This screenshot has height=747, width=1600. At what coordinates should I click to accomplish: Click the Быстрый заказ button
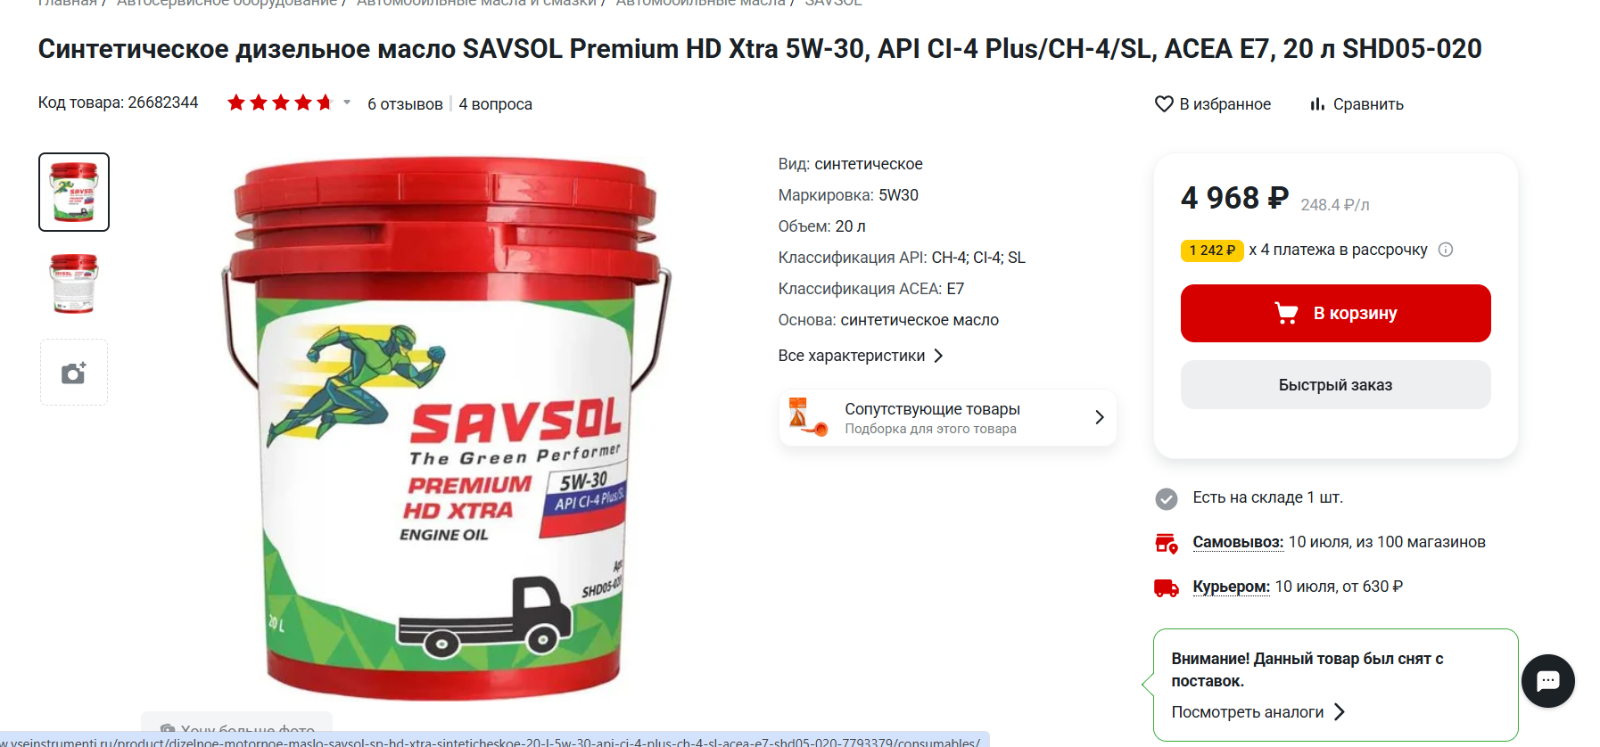[x=1335, y=385]
